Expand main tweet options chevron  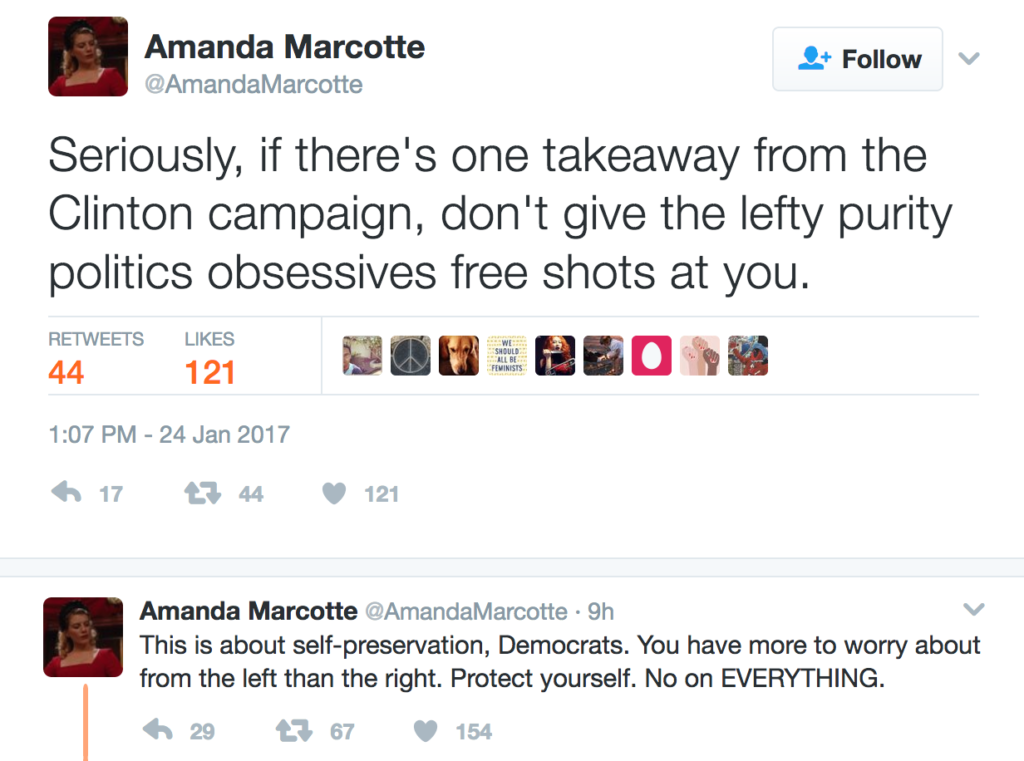pos(968,59)
